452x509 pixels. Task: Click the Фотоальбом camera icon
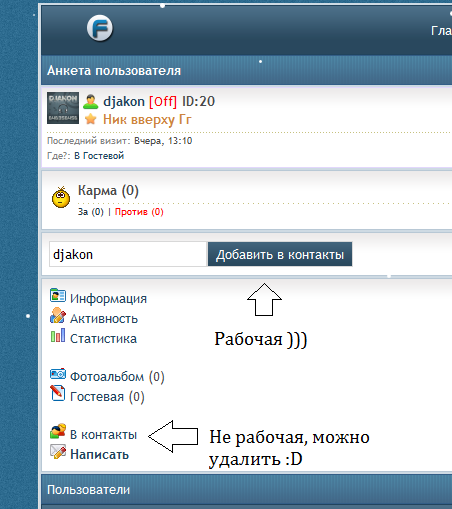[x=58, y=374]
